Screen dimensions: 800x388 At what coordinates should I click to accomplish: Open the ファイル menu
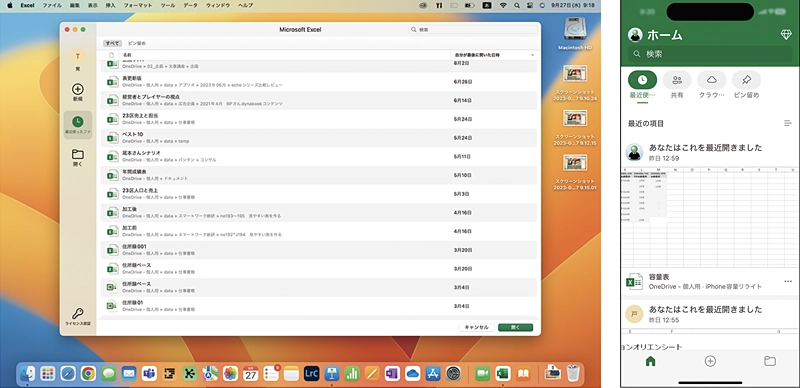52,5
